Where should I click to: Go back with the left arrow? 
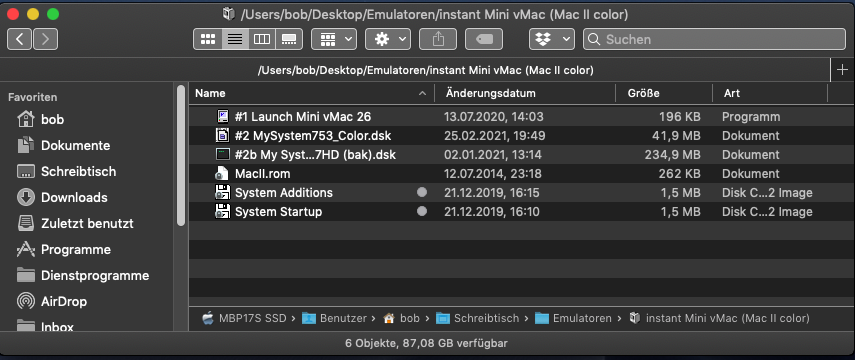(19, 39)
